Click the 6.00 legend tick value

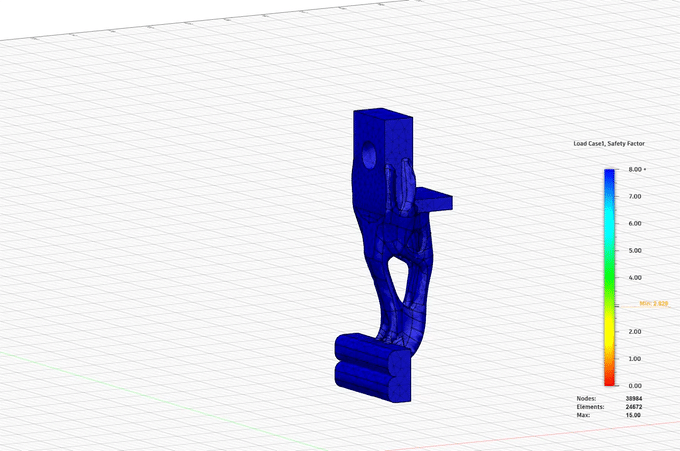635,223
